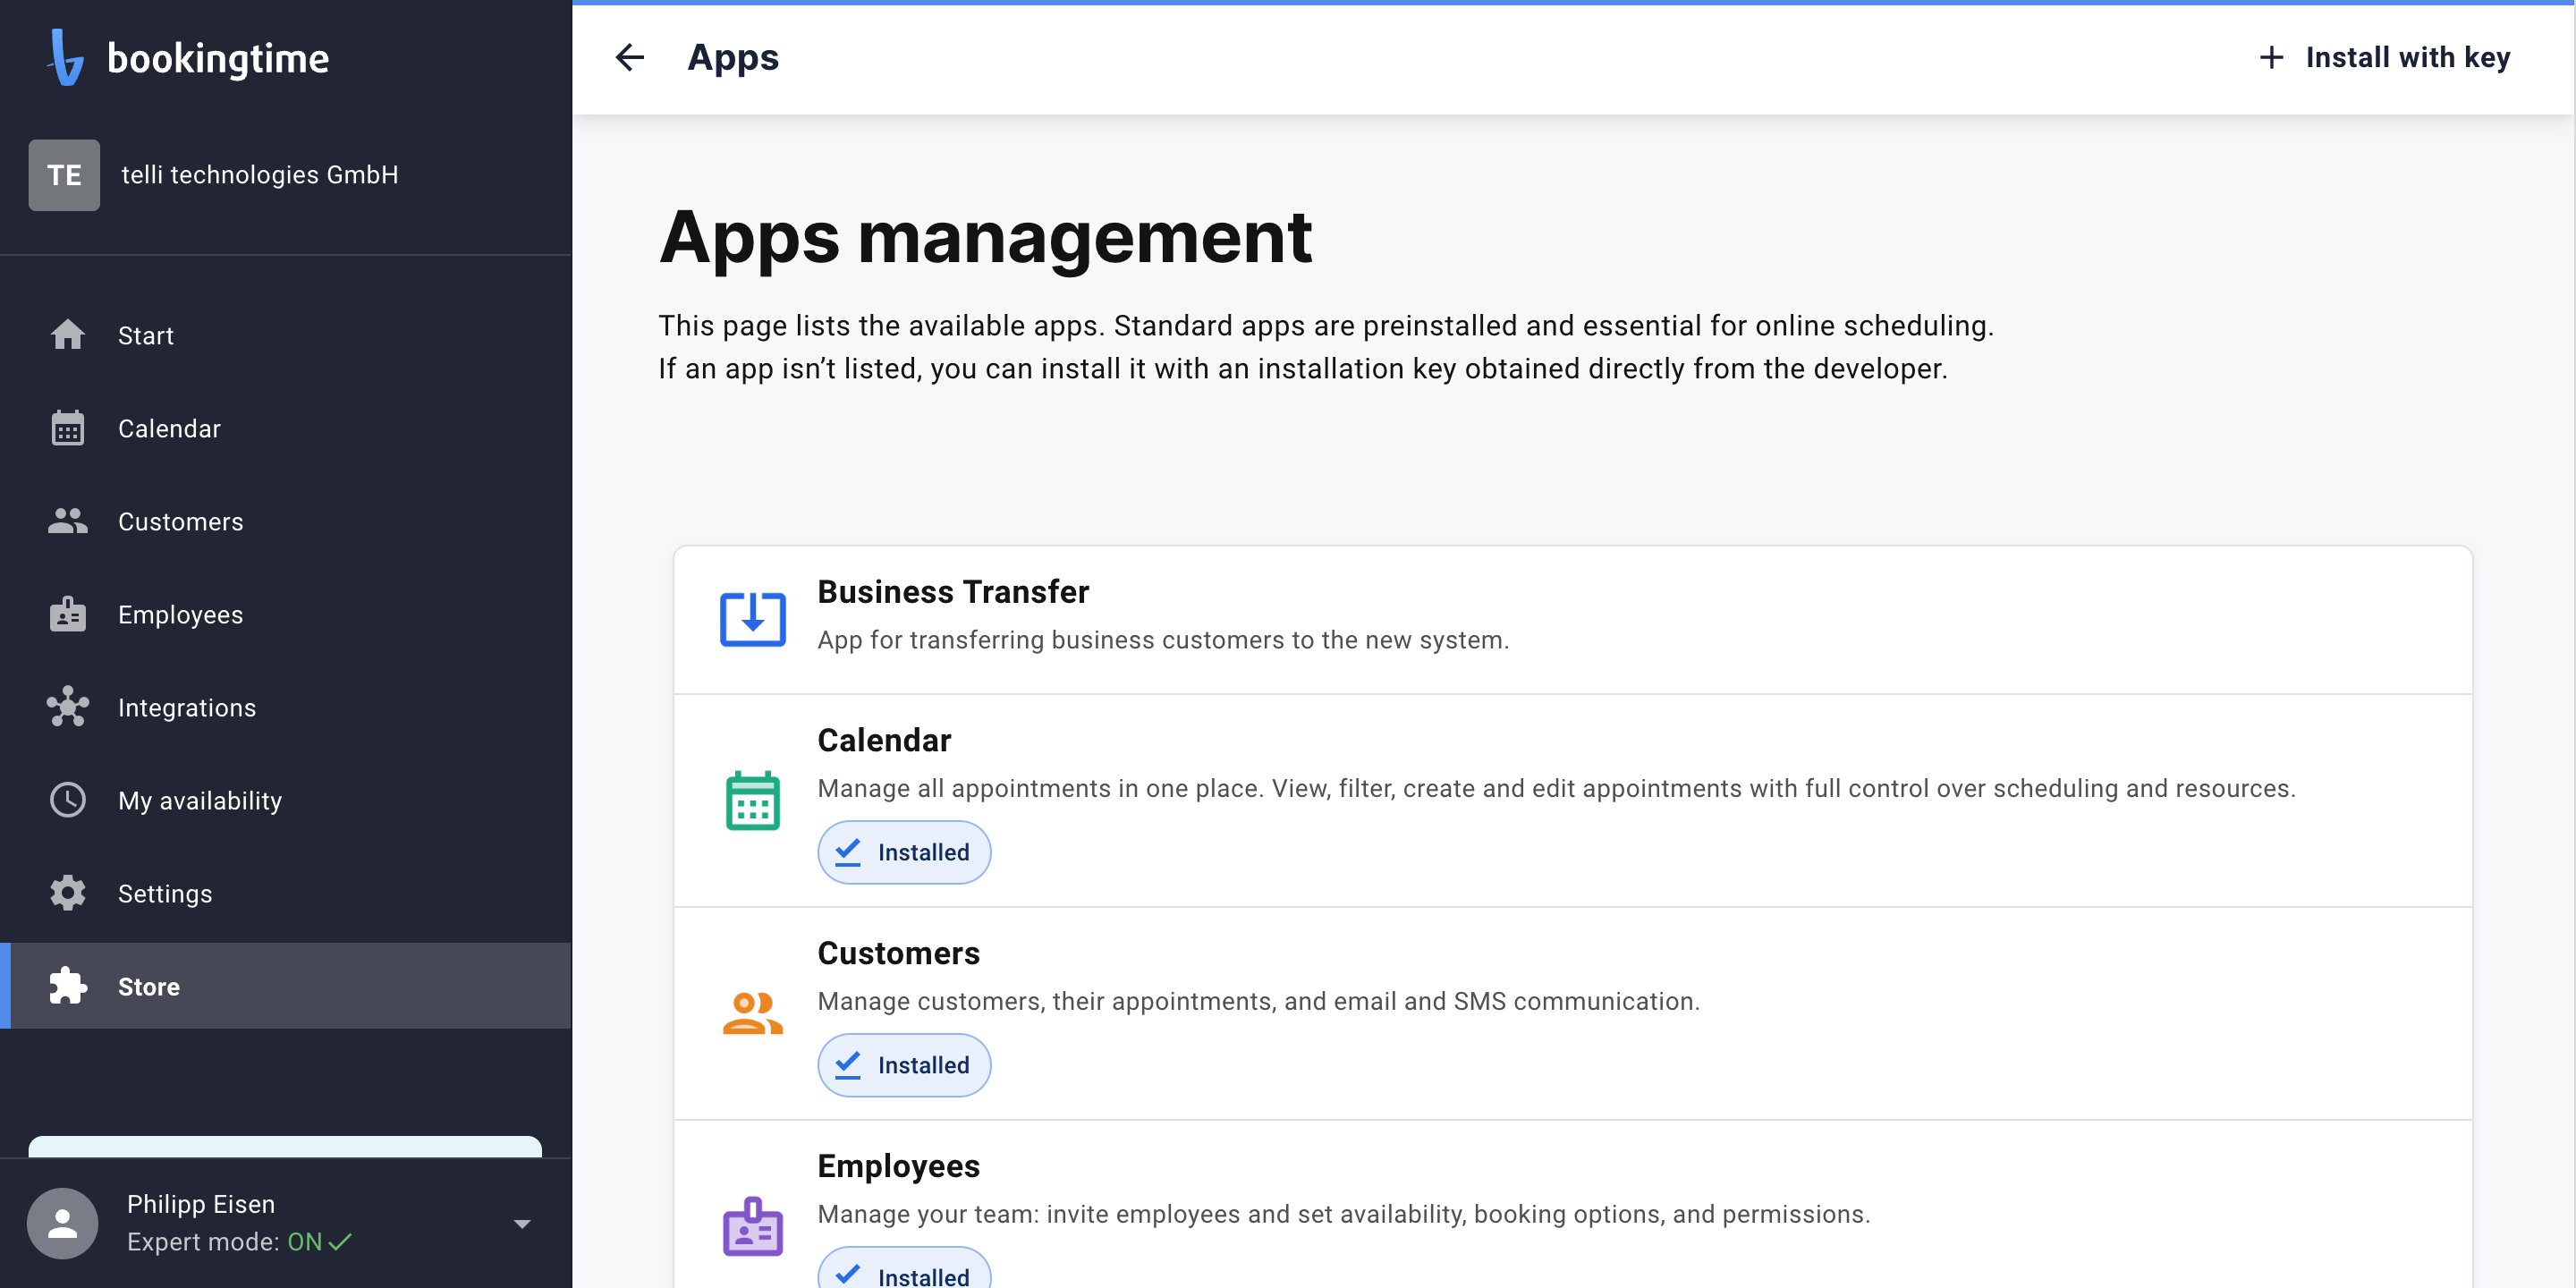Viewport: 2576px width, 1288px height.
Task: Click the Settings gear icon
Action: [x=68, y=892]
